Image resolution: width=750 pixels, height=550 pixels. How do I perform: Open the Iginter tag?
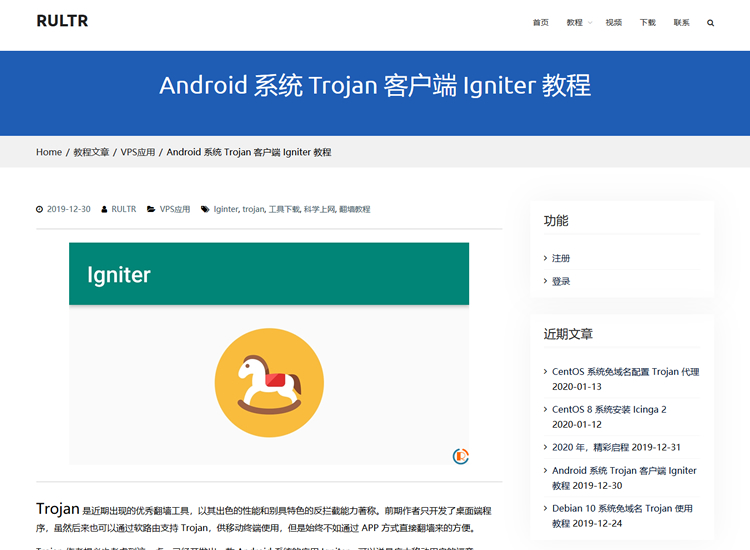[x=226, y=209]
